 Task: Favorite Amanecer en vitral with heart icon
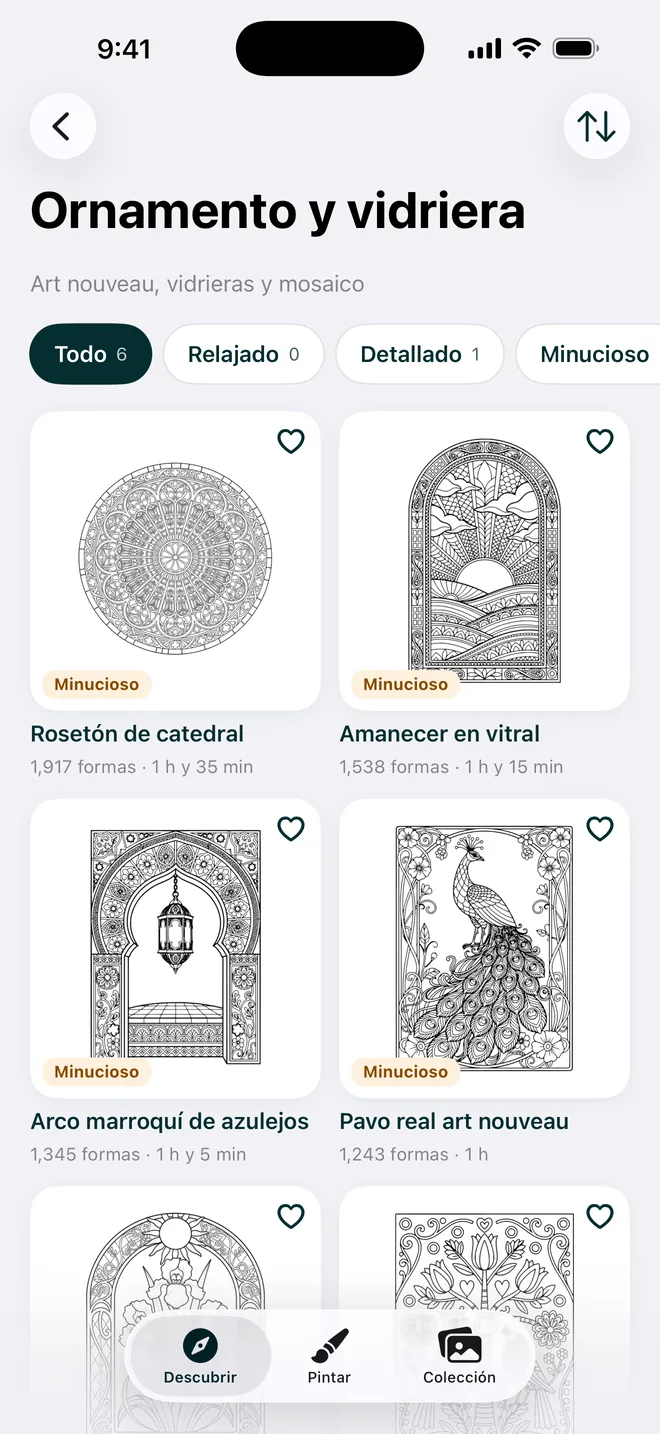600,441
